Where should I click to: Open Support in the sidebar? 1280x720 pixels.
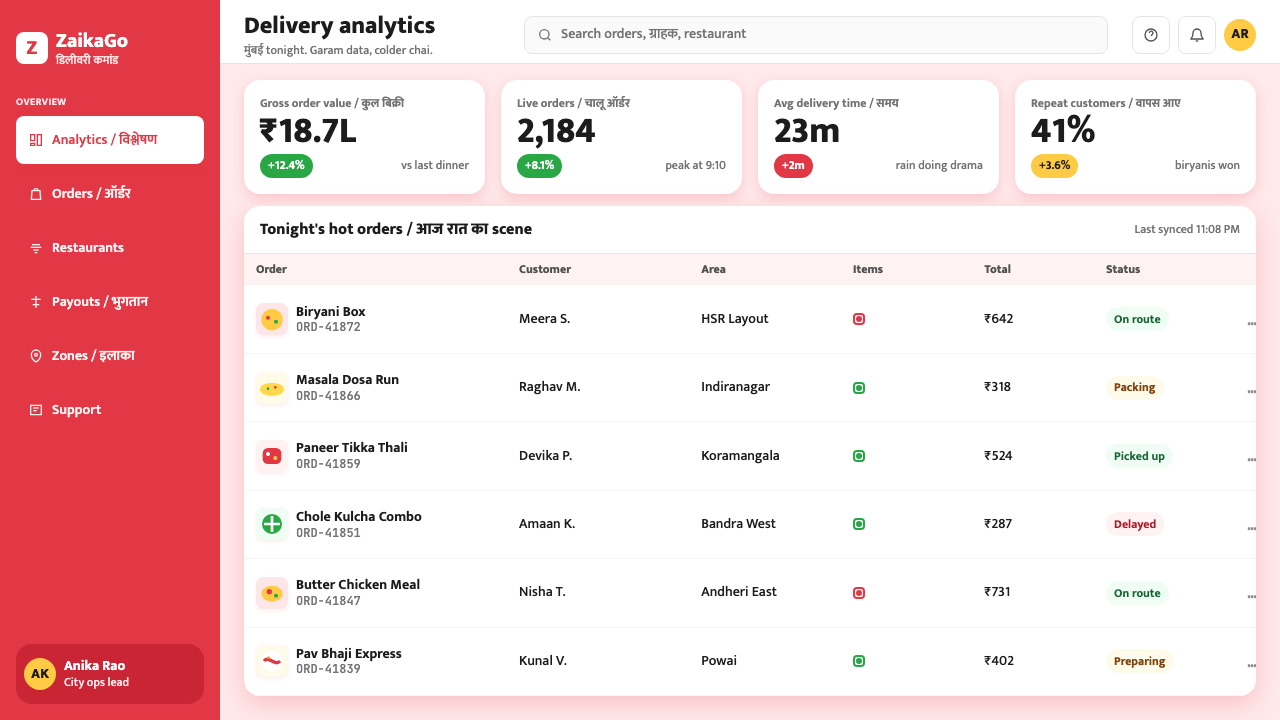(x=110, y=410)
